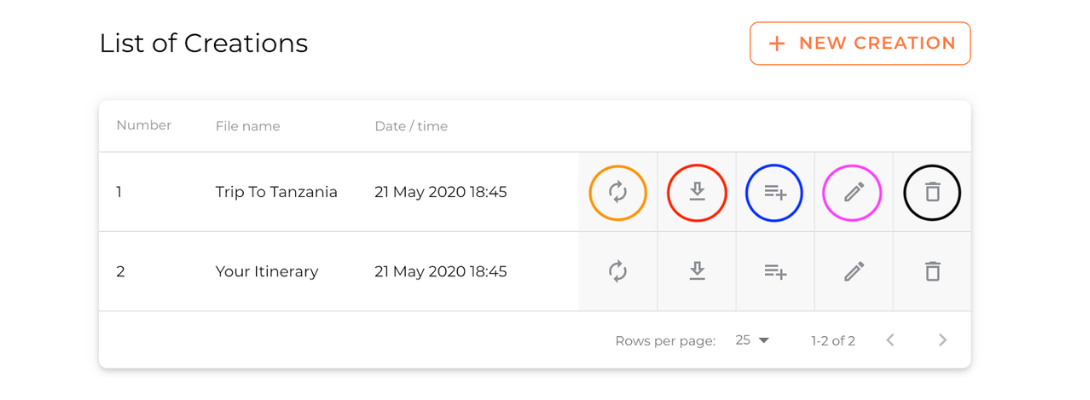The width and height of the screenshot is (1090, 400).
Task: Delete Your Itinerary using trash icon
Action: [932, 271]
